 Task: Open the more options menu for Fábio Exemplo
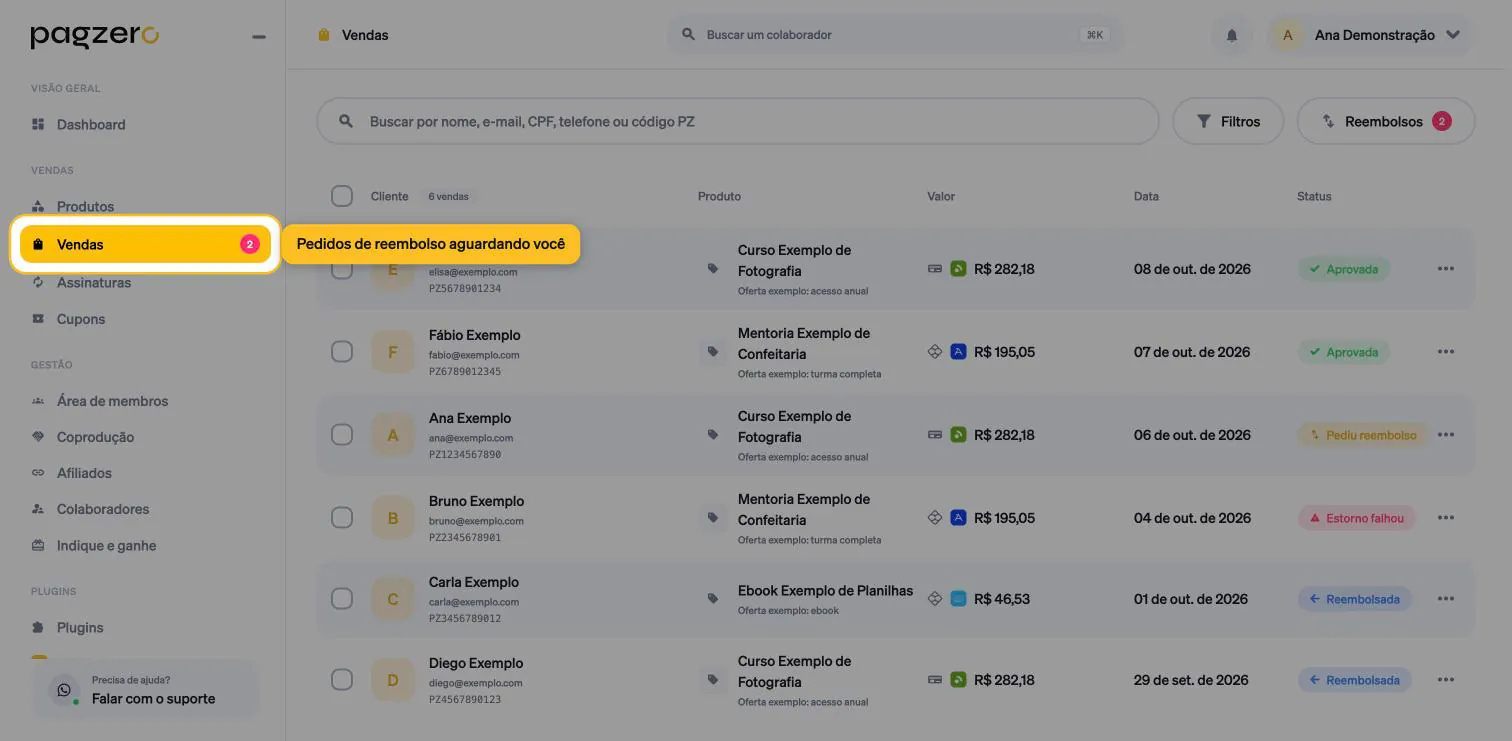[1446, 352]
